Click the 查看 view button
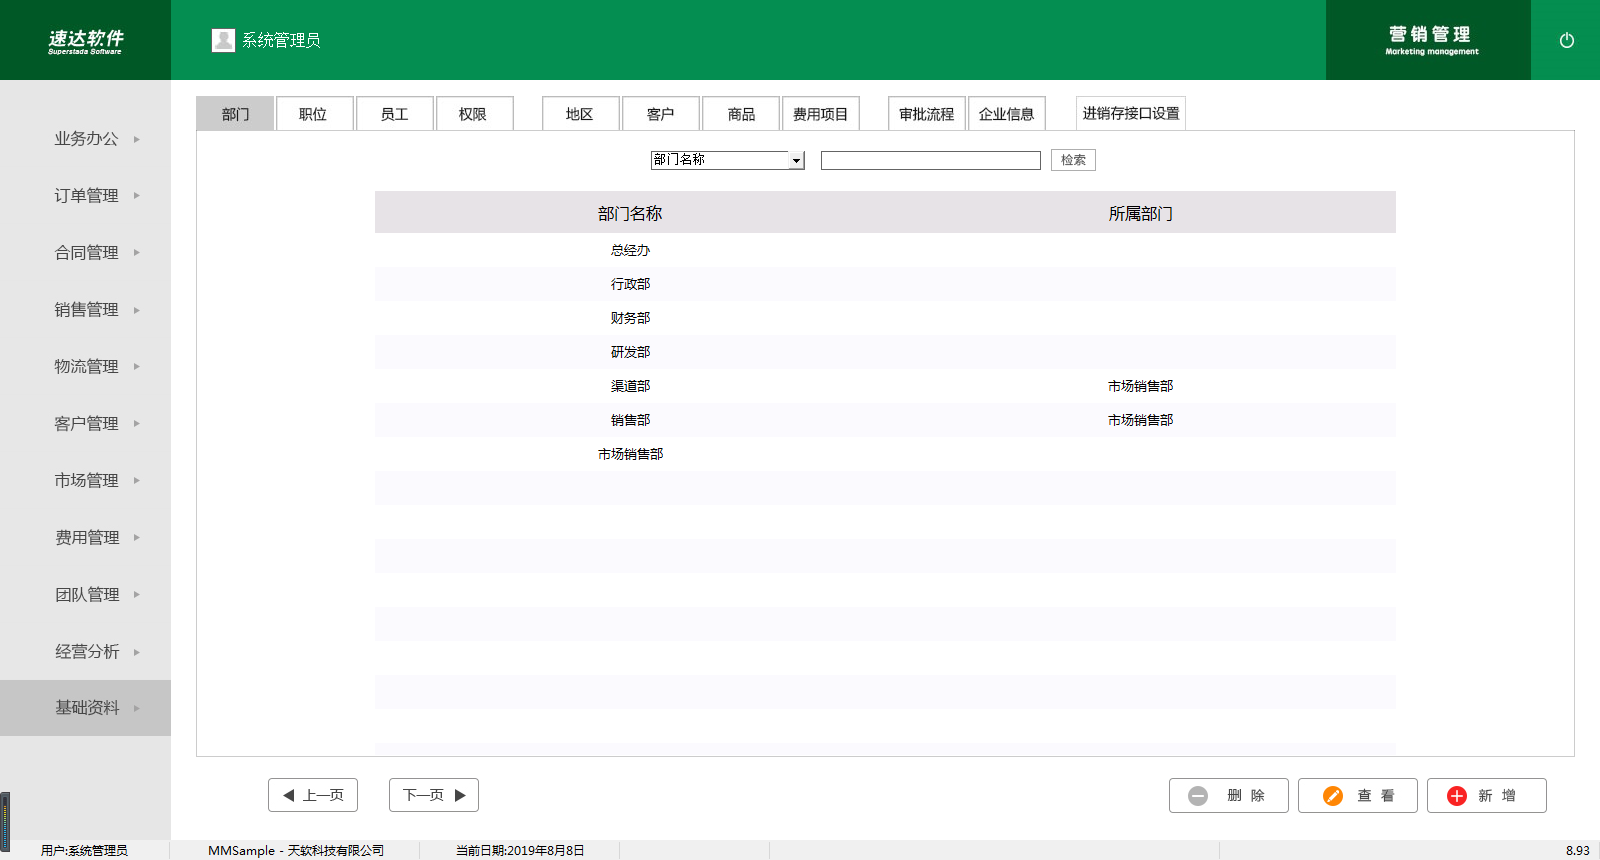The image size is (1600, 860). click(x=1358, y=796)
